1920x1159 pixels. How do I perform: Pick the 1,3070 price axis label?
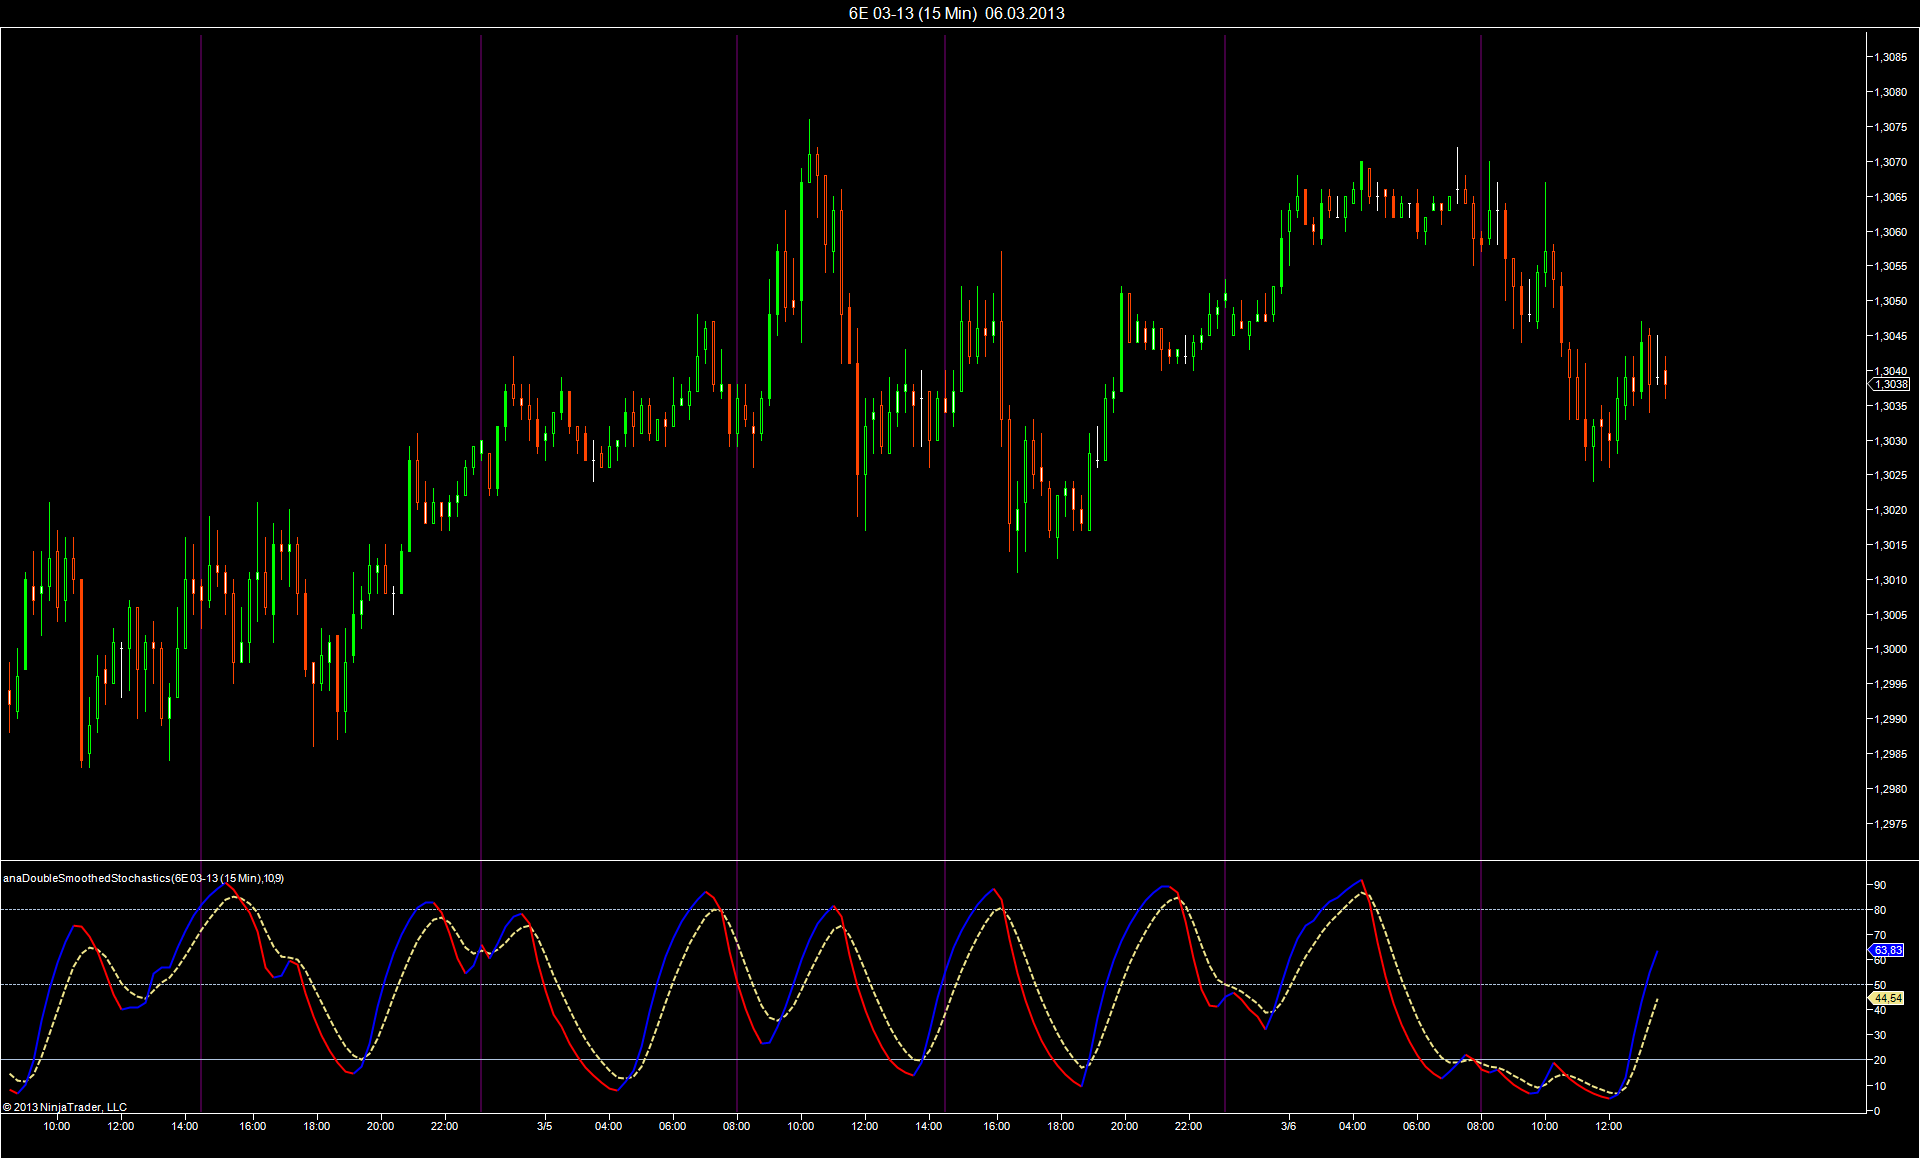click(x=1891, y=162)
